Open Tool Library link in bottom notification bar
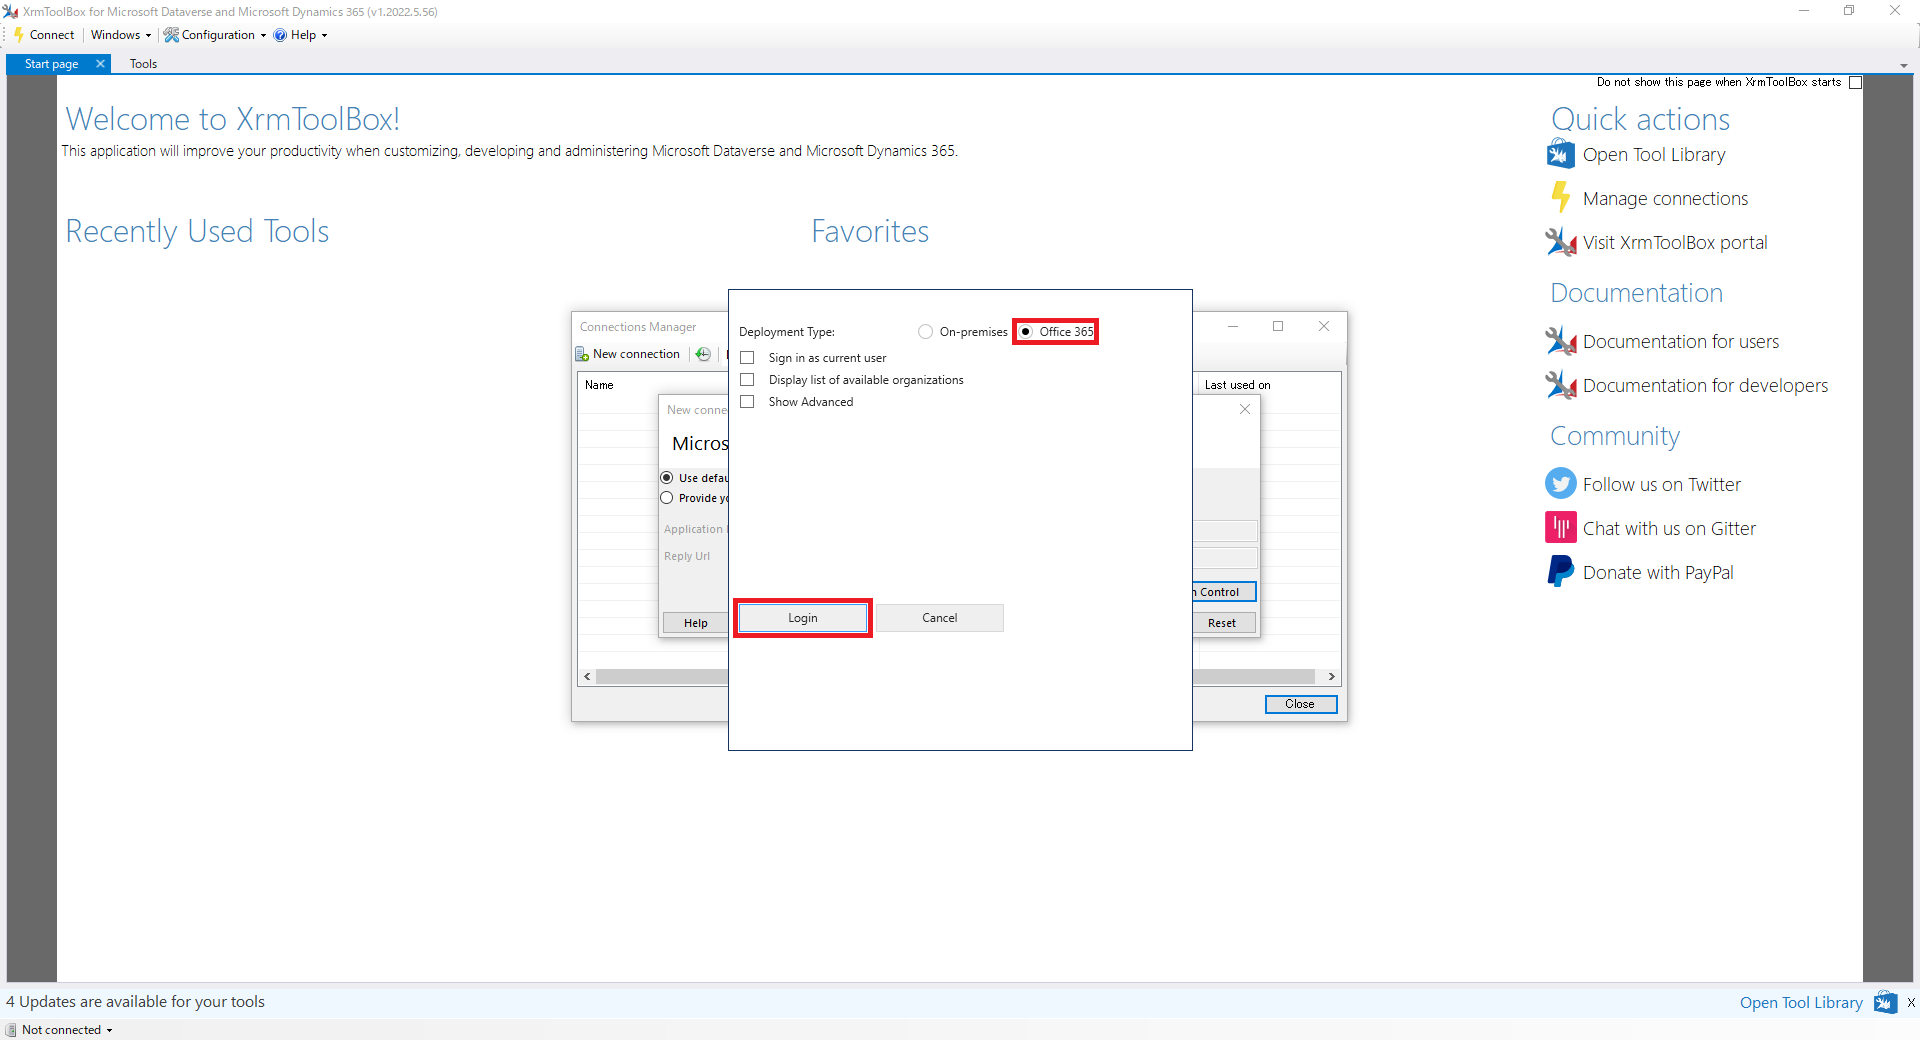The height and width of the screenshot is (1040, 1920). 1801,1002
